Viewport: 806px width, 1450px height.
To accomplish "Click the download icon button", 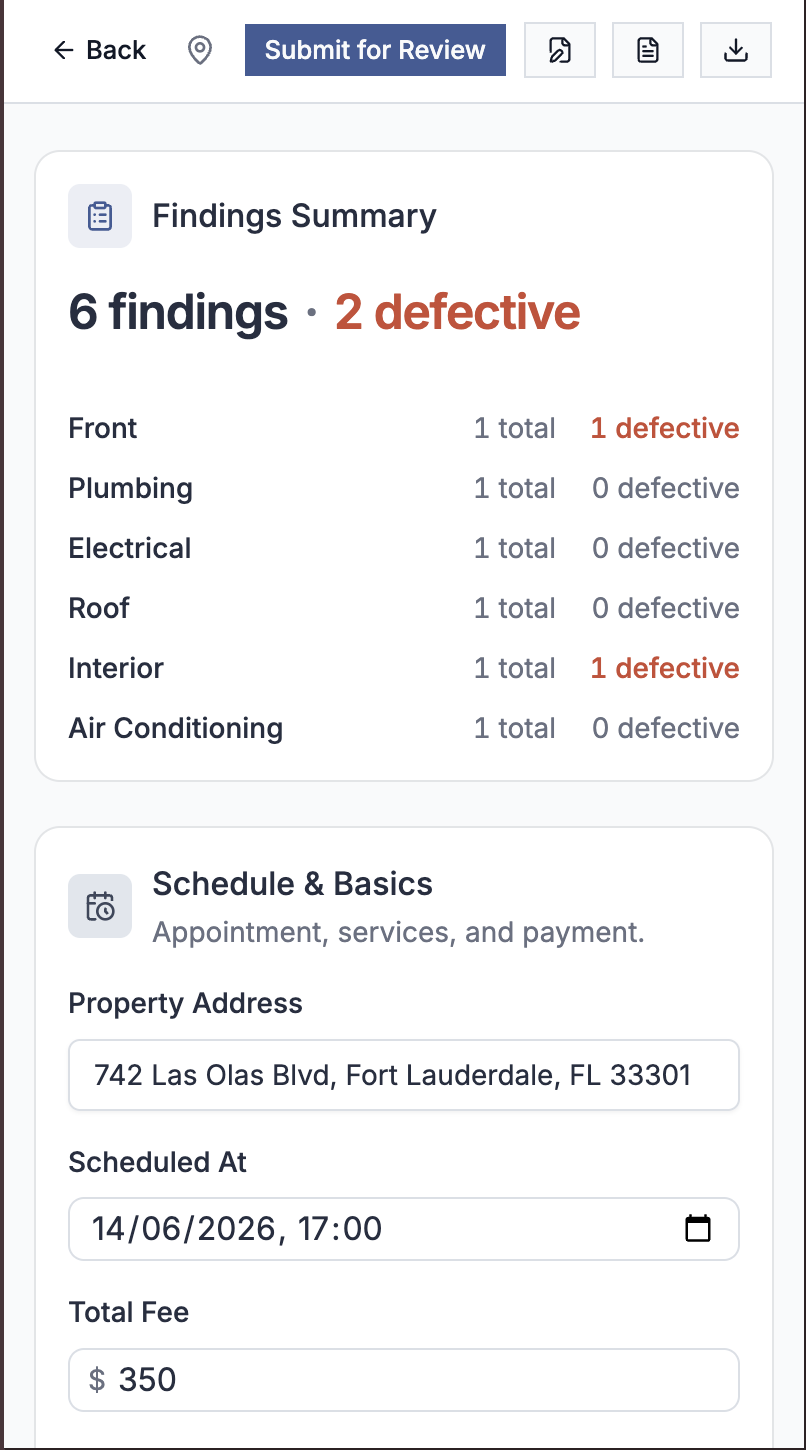I will point(736,50).
